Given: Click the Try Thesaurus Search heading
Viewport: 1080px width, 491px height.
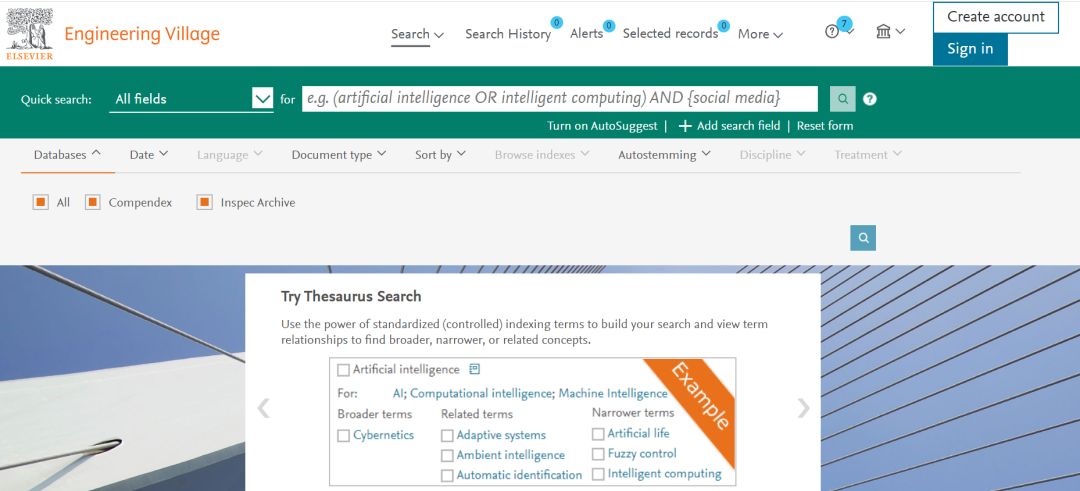Looking at the screenshot, I should pos(351,297).
